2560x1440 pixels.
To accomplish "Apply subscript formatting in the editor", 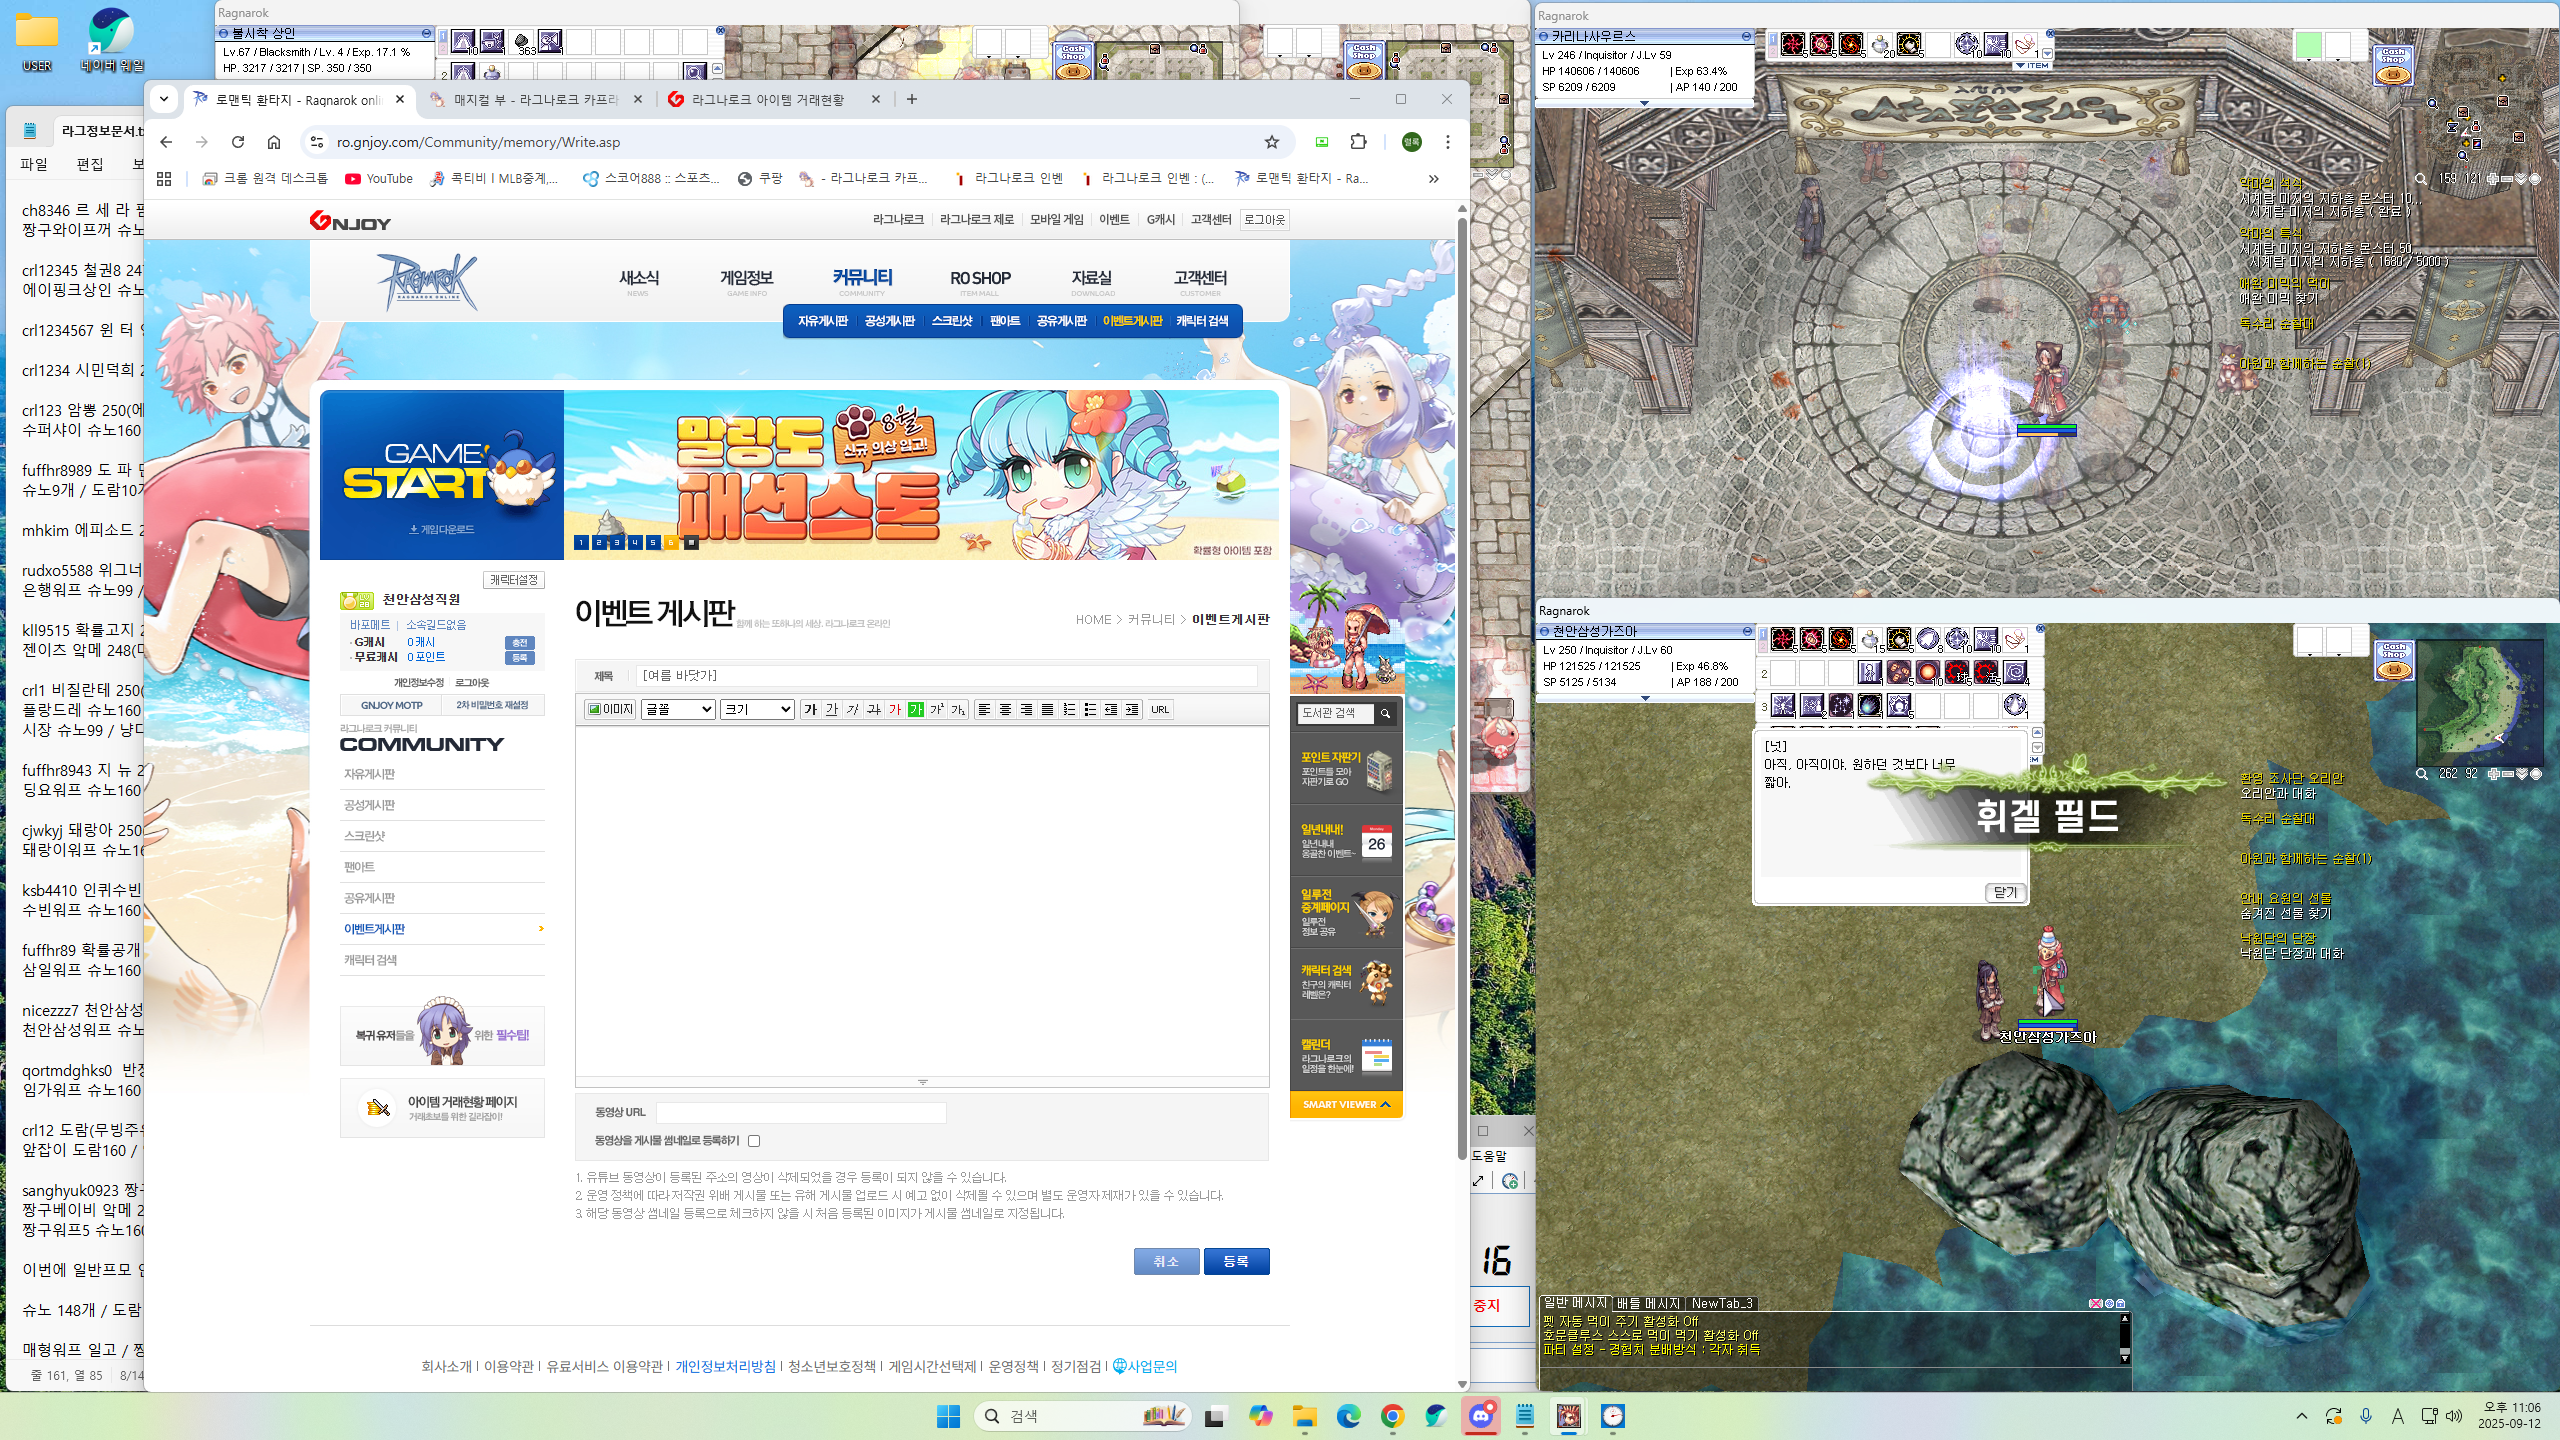I will (x=957, y=709).
